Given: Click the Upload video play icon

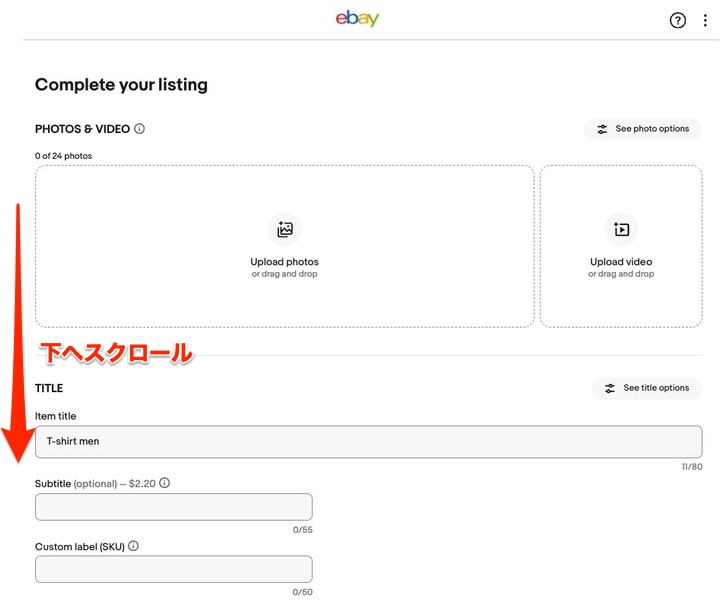Looking at the screenshot, I should click(x=621, y=229).
